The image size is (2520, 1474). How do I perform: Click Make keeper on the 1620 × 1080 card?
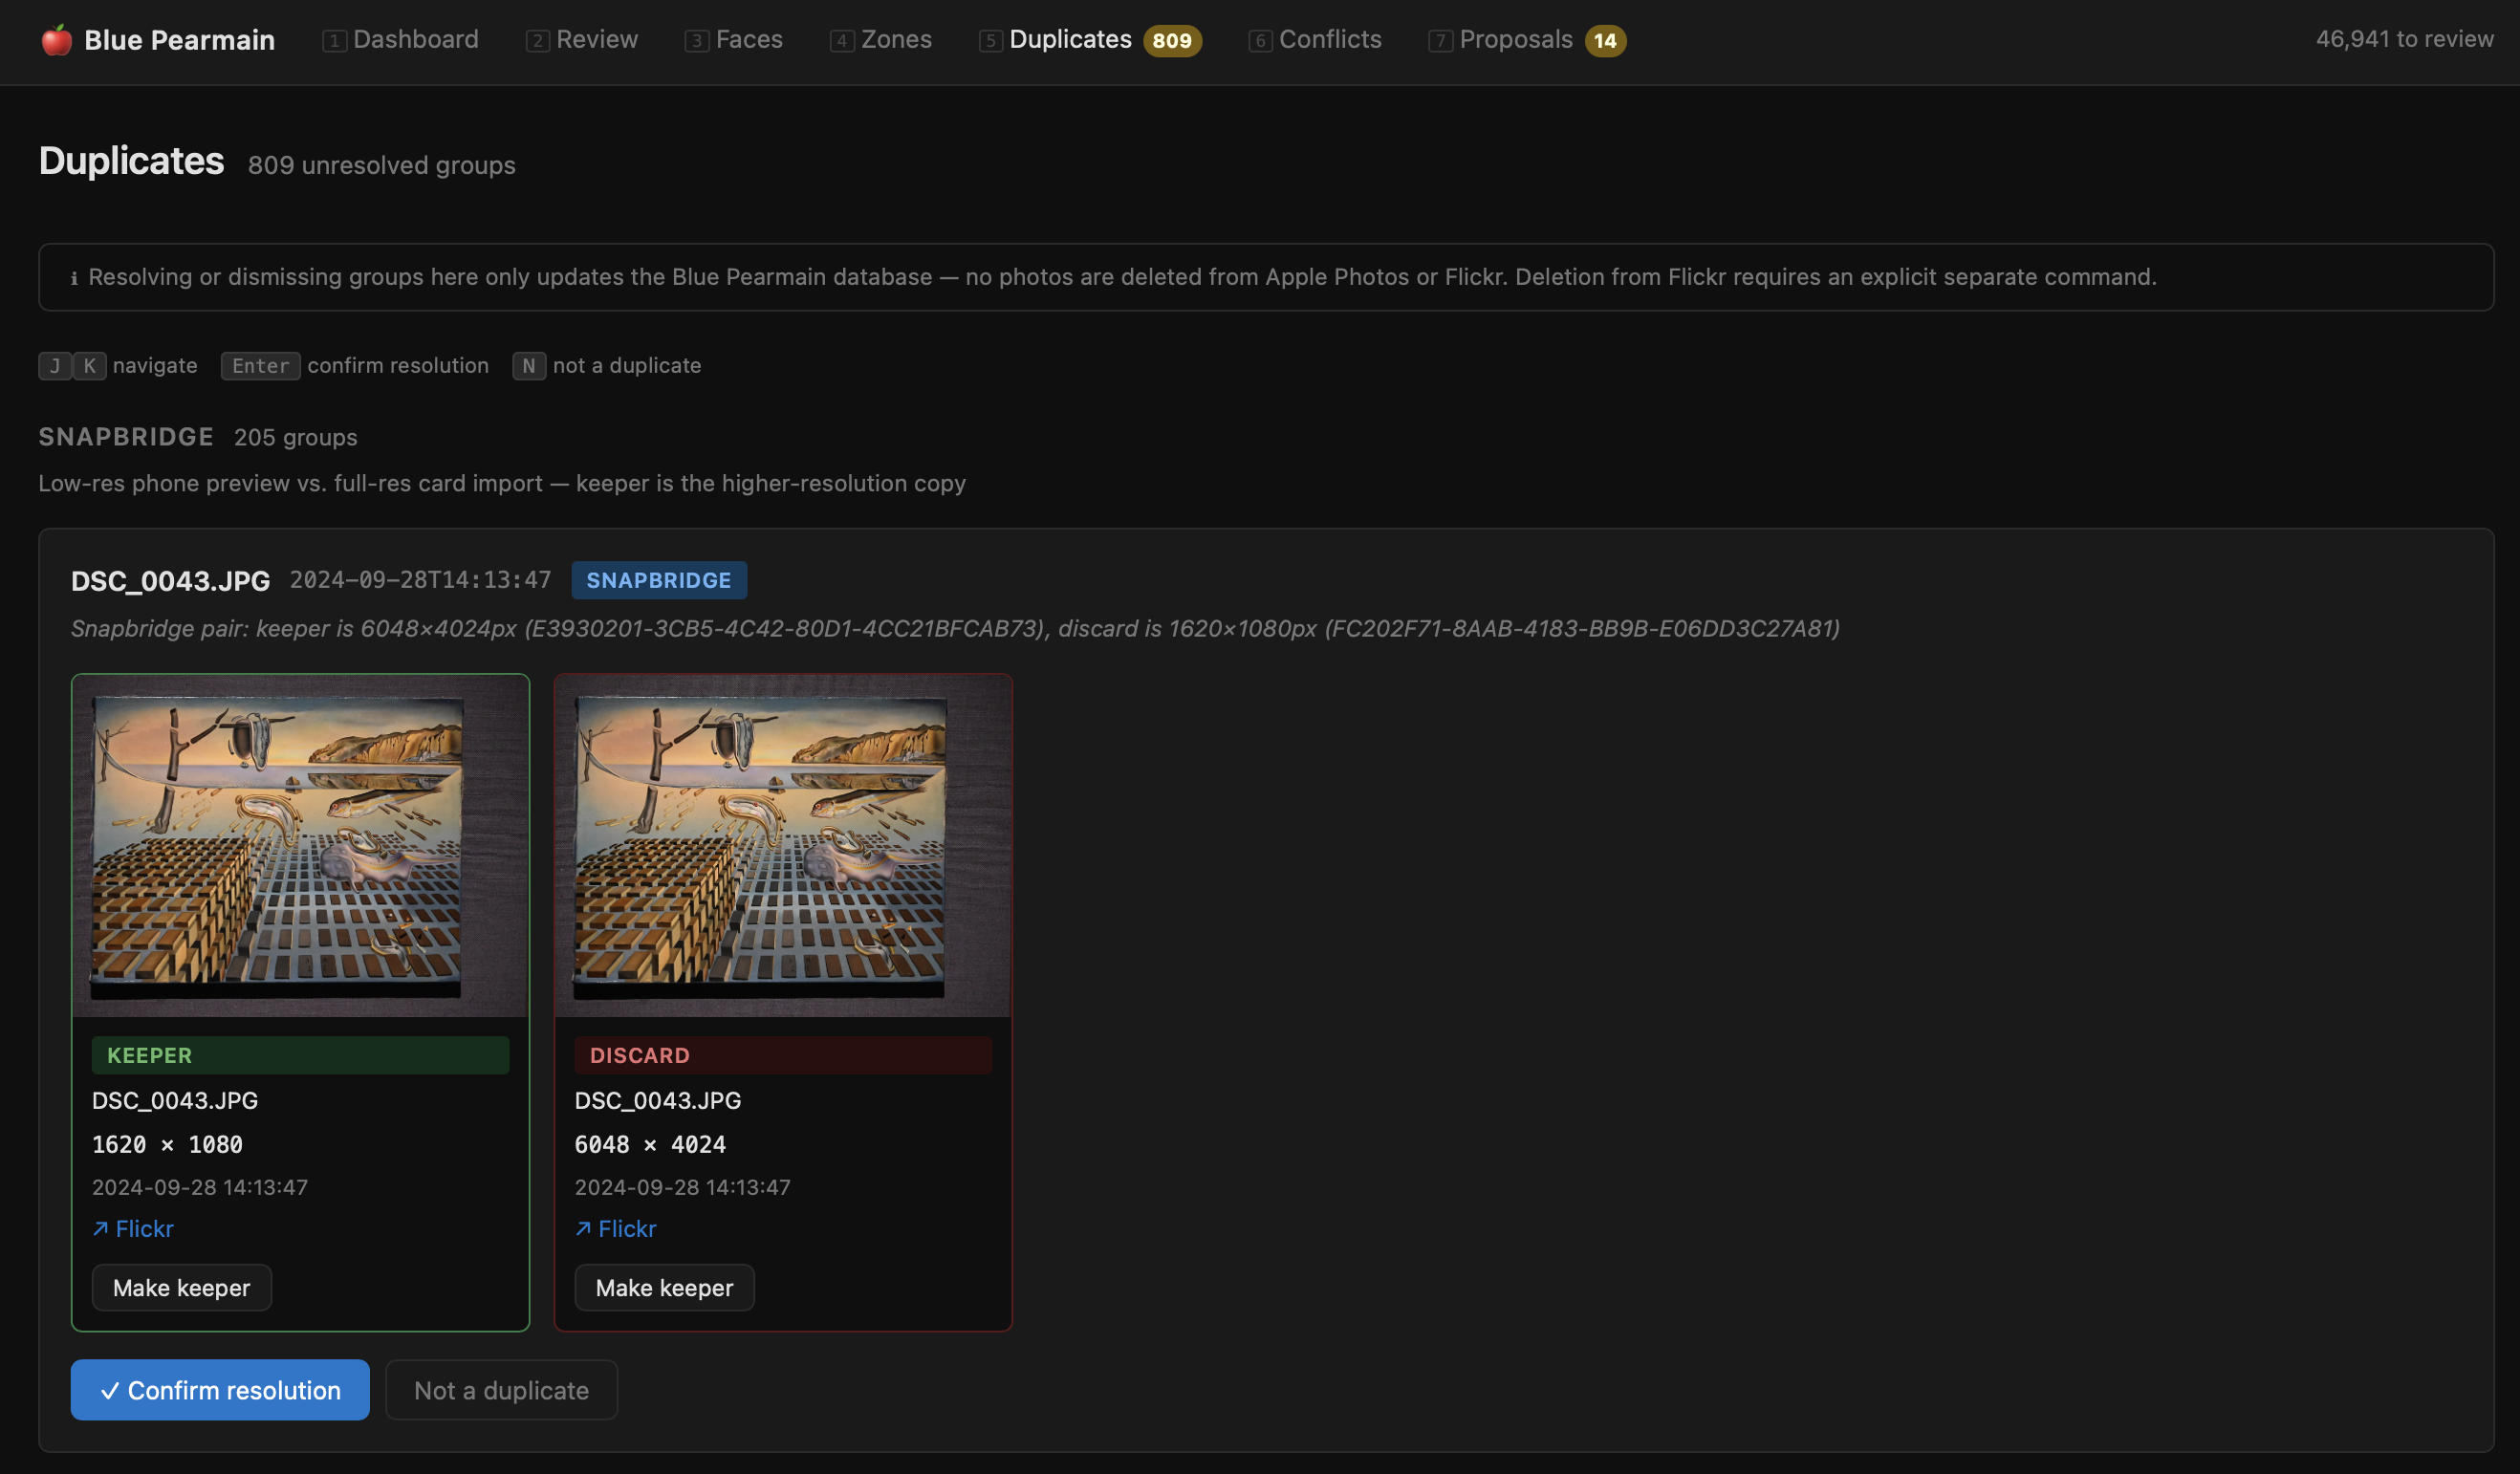coord(182,1287)
